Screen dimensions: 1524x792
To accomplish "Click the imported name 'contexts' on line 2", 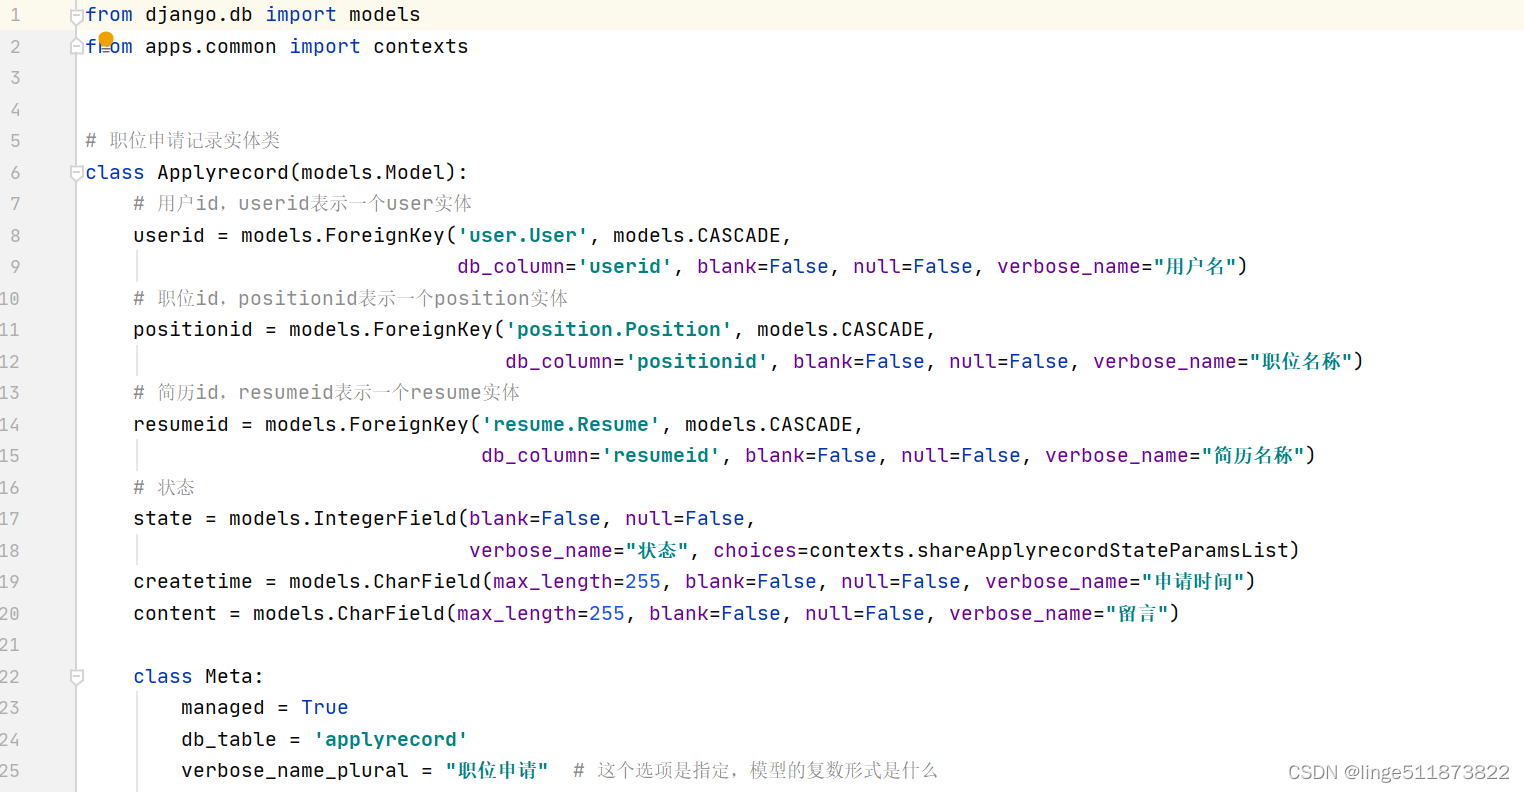I will click(421, 47).
